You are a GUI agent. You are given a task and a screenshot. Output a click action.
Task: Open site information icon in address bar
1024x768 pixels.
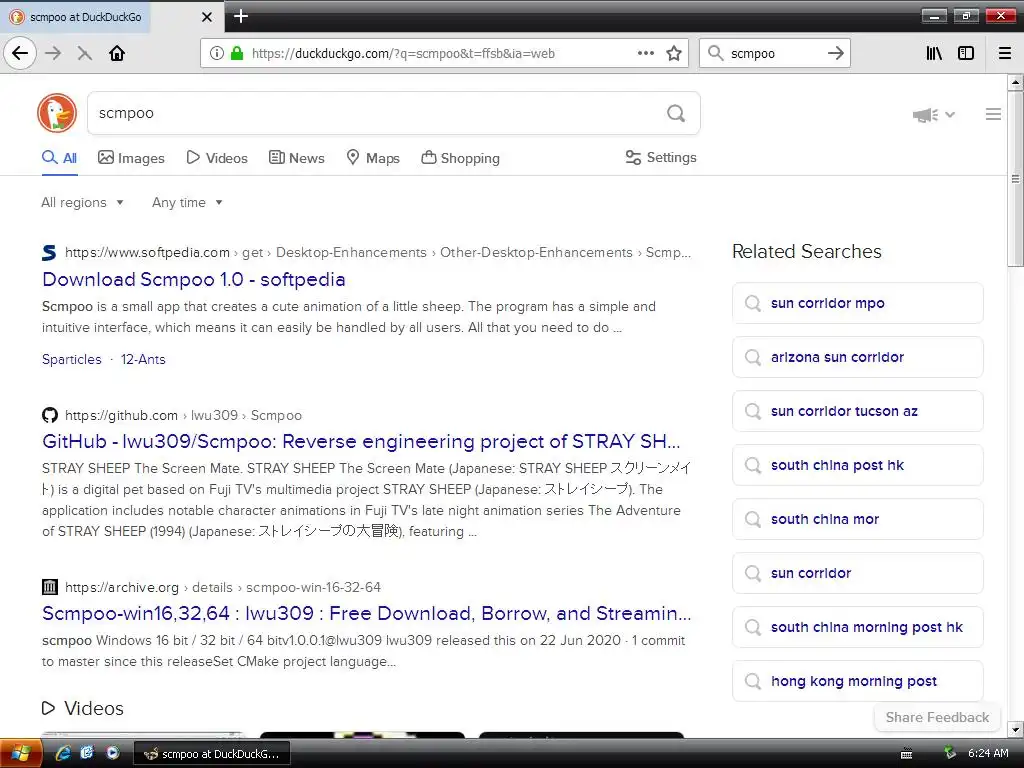[x=216, y=54]
